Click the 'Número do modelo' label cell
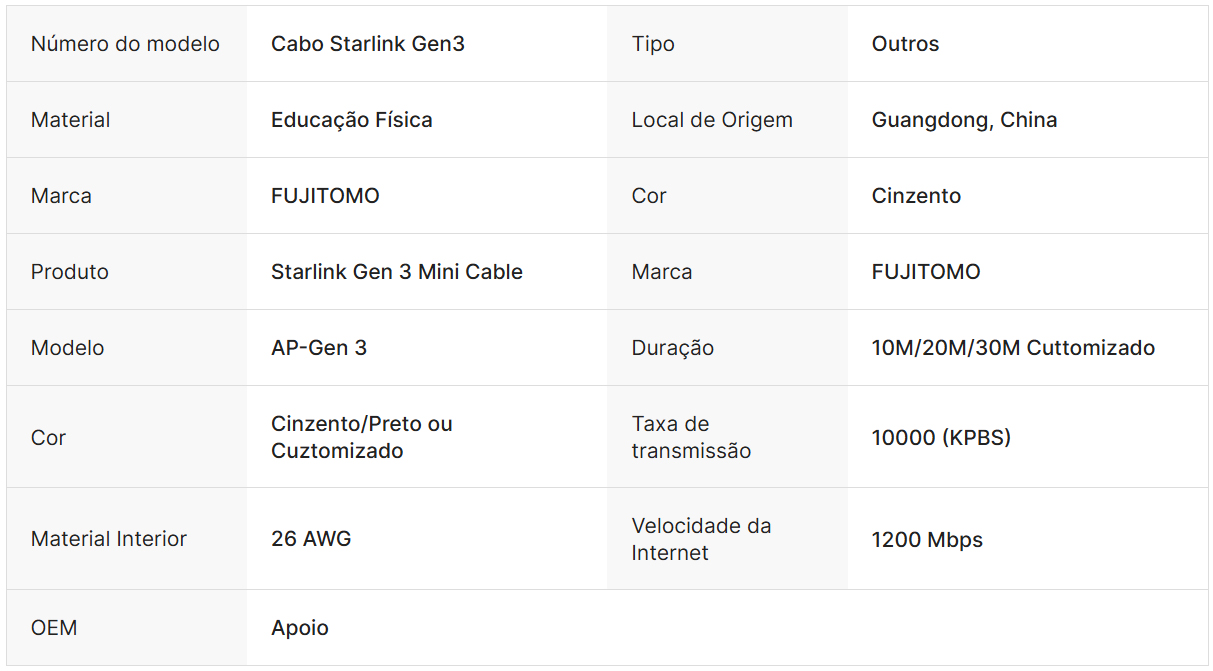Image resolution: width=1213 pixels, height=671 pixels. point(125,44)
